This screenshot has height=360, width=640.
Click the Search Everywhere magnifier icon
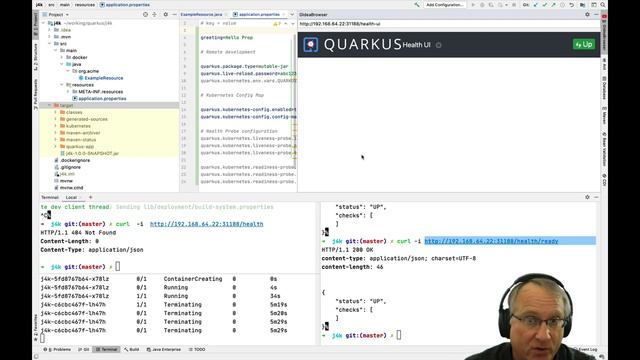[x=603, y=5]
